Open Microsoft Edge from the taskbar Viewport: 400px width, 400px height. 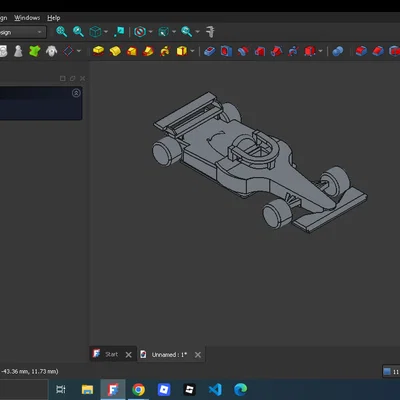[240, 389]
